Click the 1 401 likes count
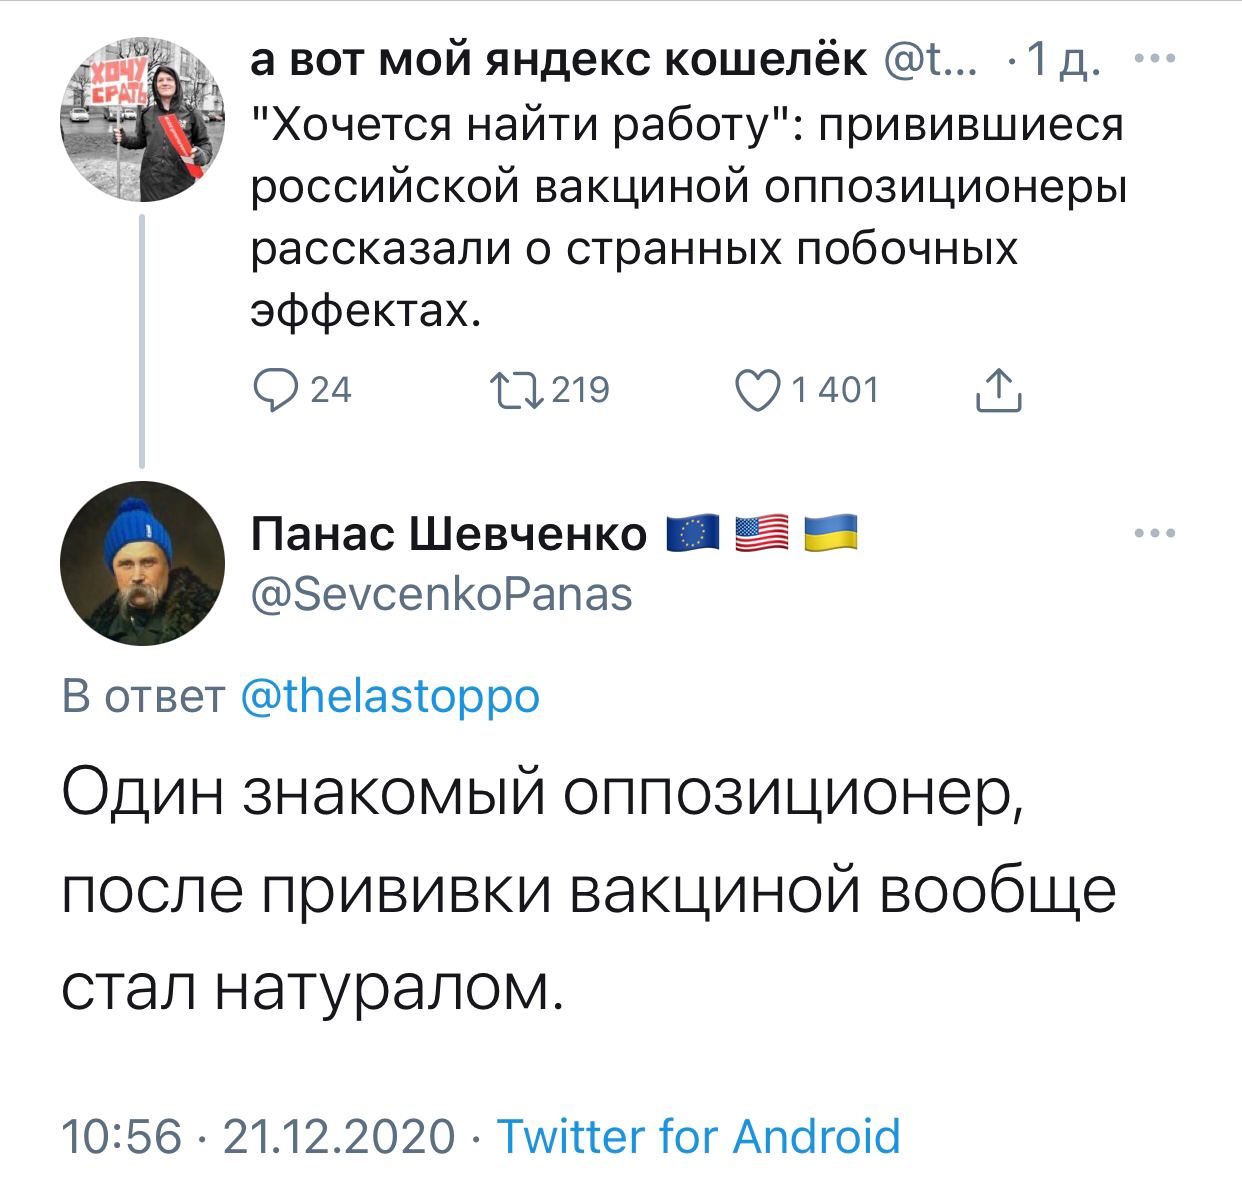 (x=835, y=390)
